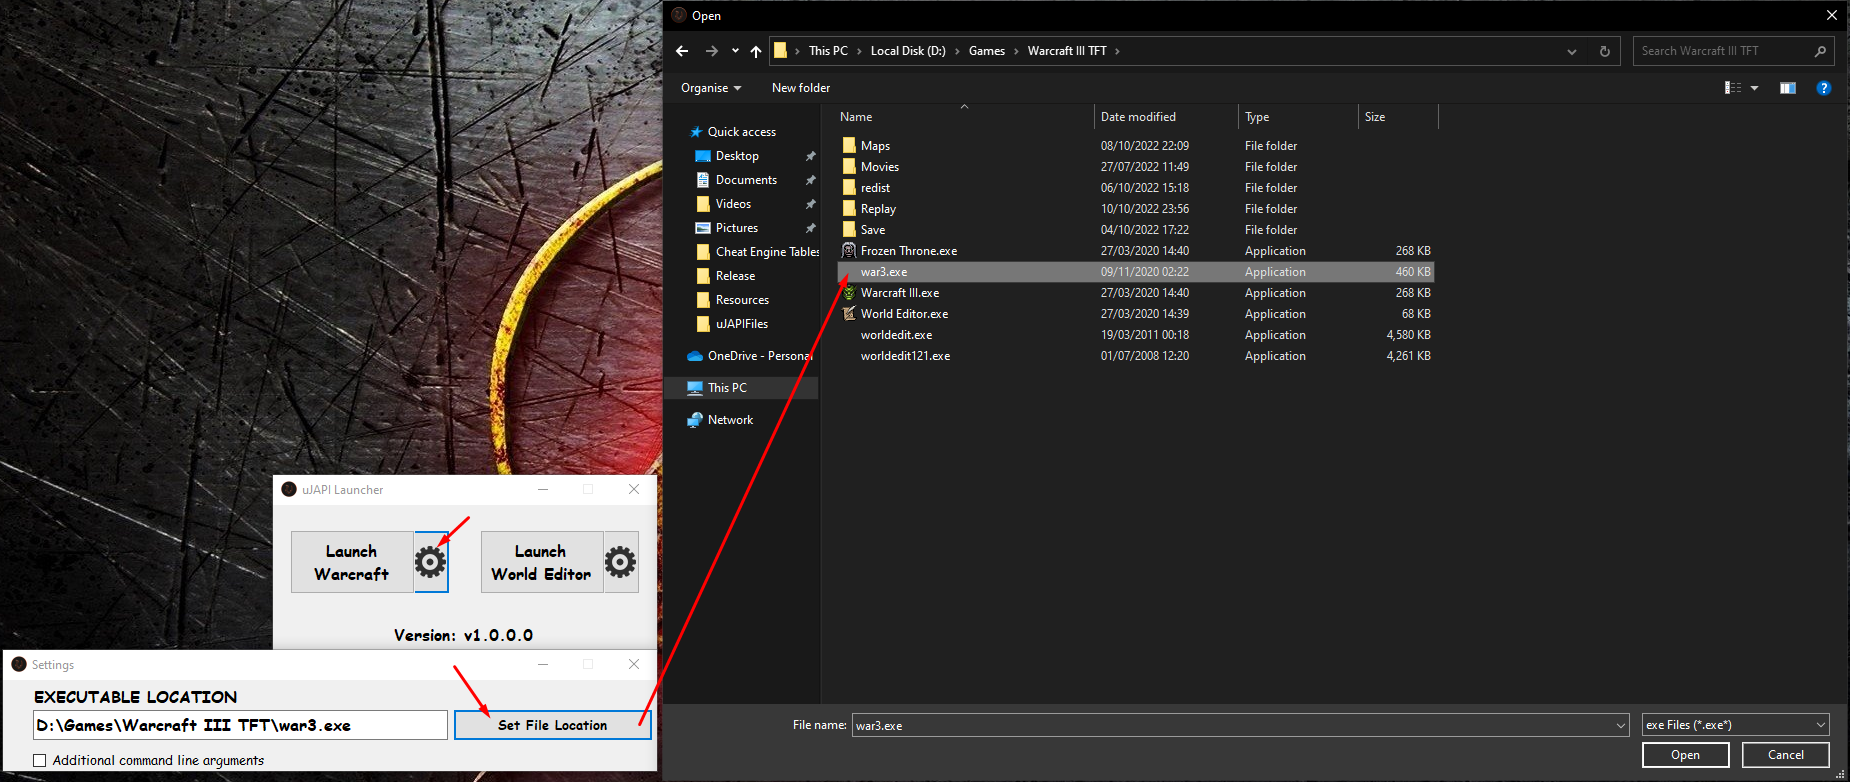Select World Editor.exe icon

tap(849, 314)
